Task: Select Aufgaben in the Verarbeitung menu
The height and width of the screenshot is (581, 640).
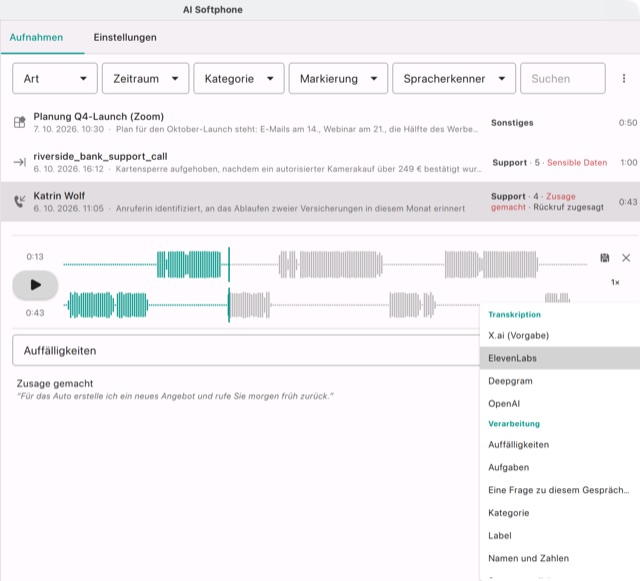Action: (560, 467)
